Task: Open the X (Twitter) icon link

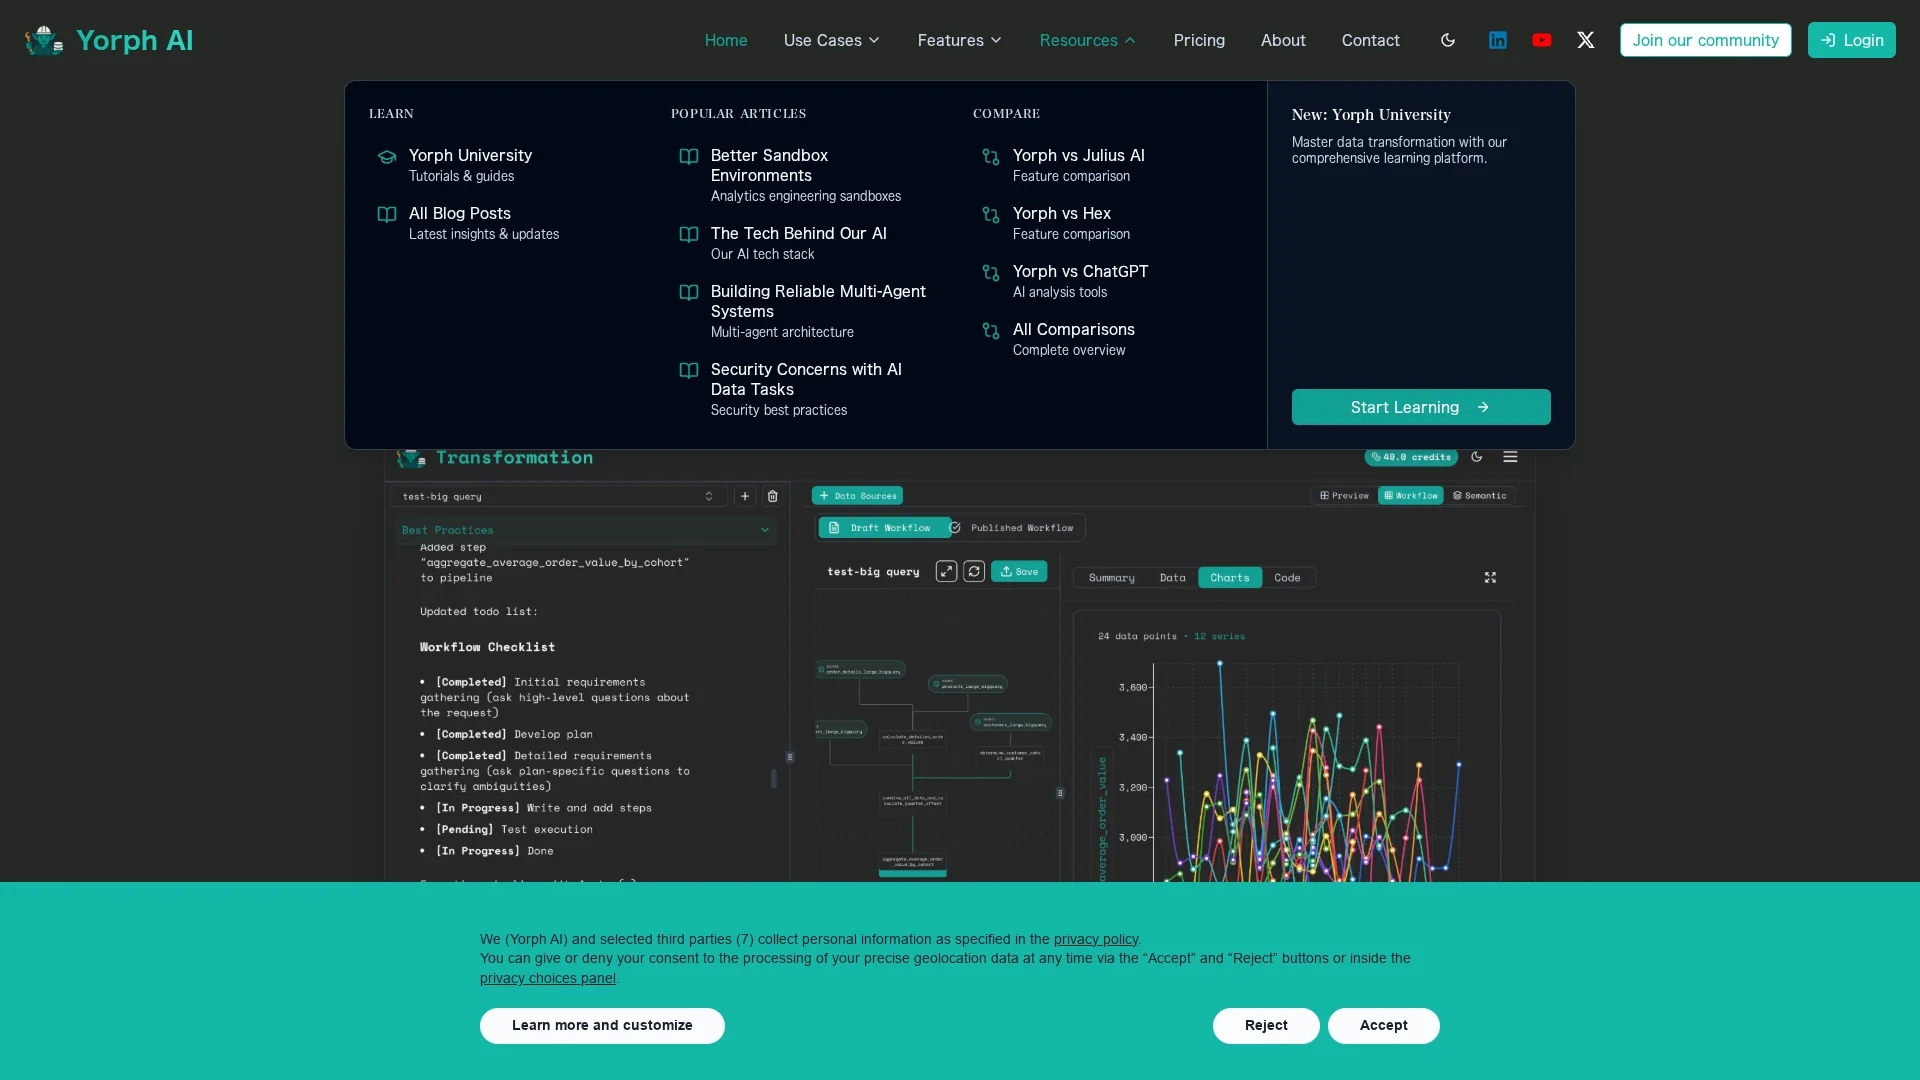Action: point(1586,40)
